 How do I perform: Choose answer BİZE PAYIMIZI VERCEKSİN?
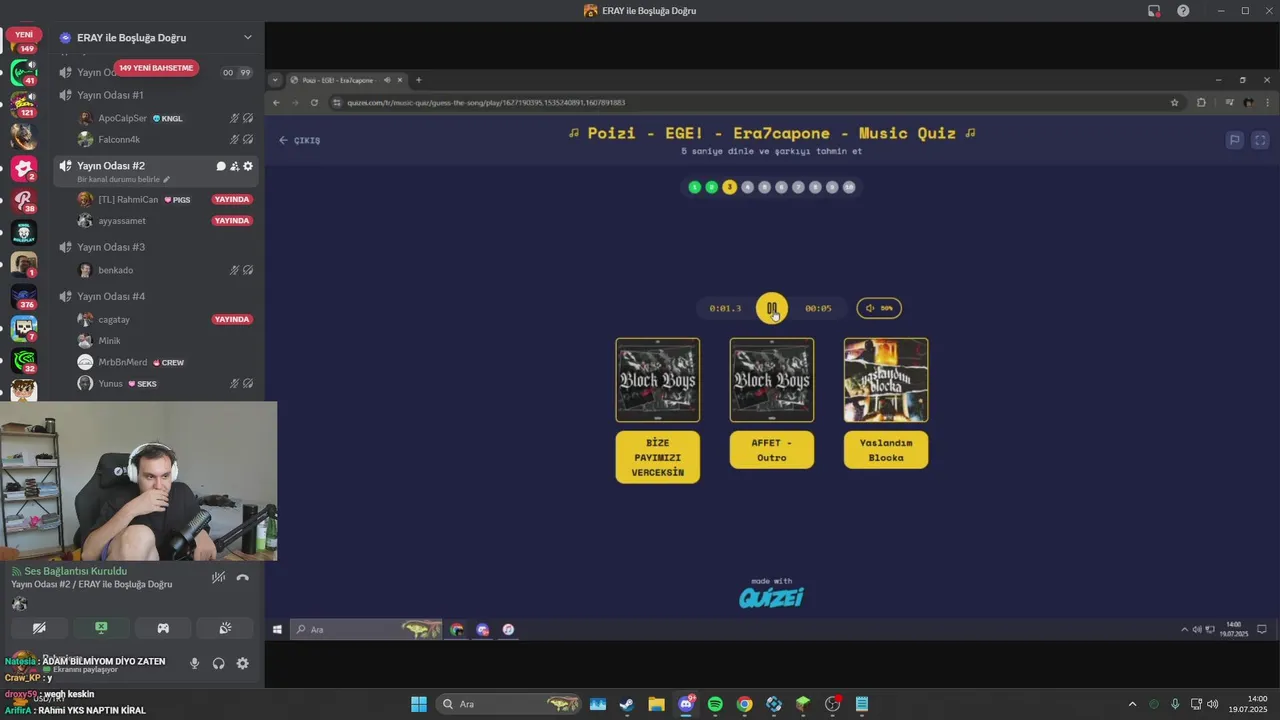[658, 457]
